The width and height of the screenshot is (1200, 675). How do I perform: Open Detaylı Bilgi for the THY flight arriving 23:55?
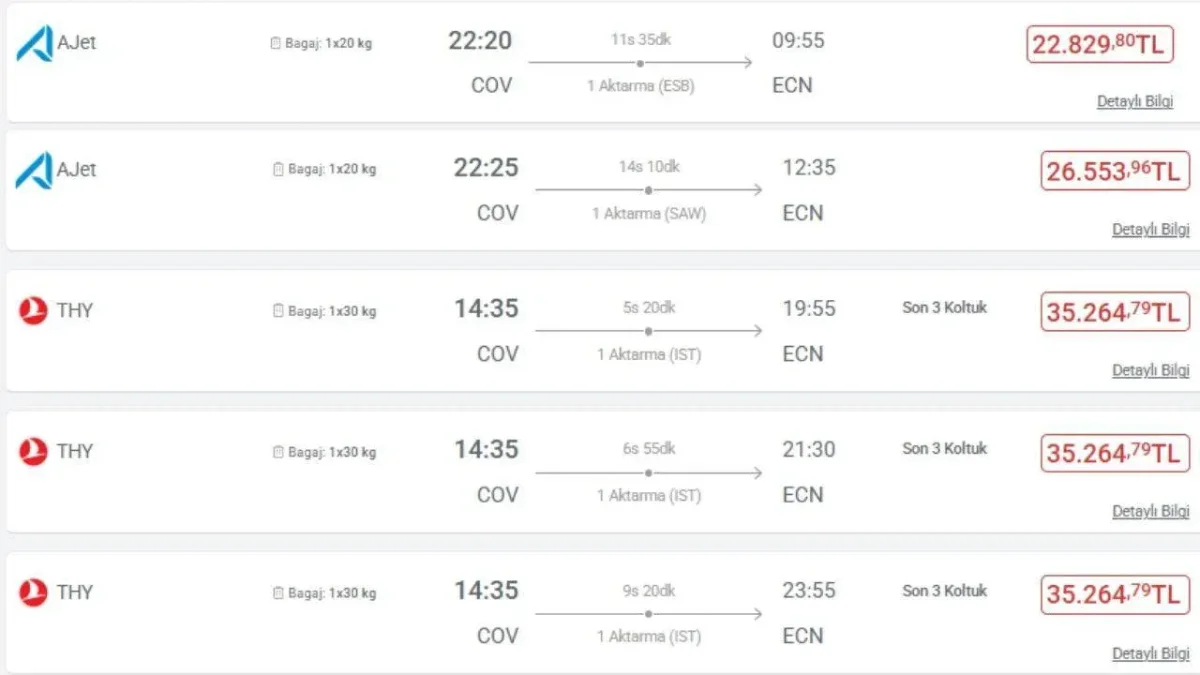tap(1151, 653)
